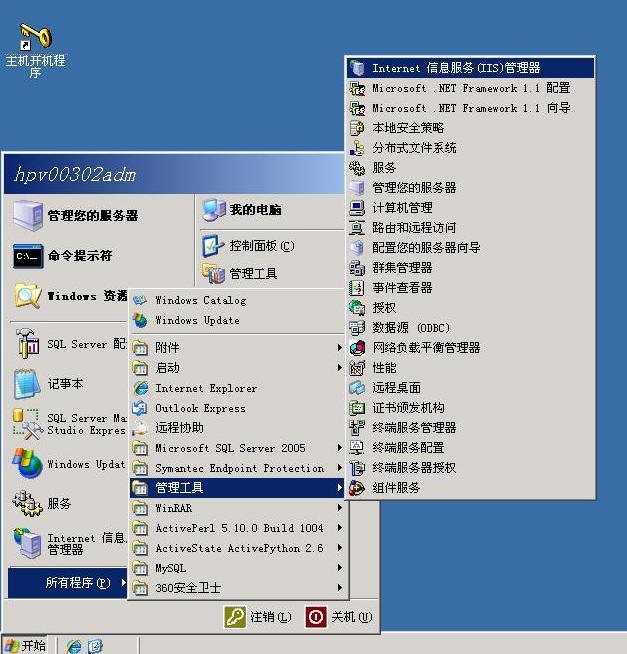
Task: Click the Windows Update globe icon
Action: pos(140,321)
